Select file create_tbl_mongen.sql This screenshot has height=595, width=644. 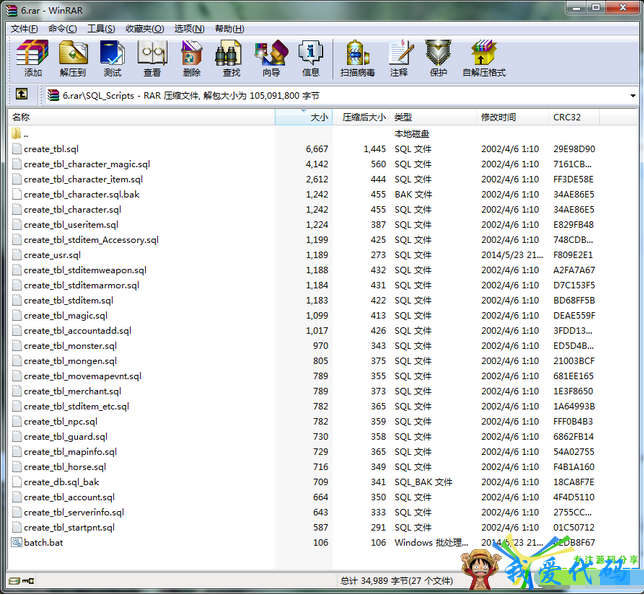(70, 361)
